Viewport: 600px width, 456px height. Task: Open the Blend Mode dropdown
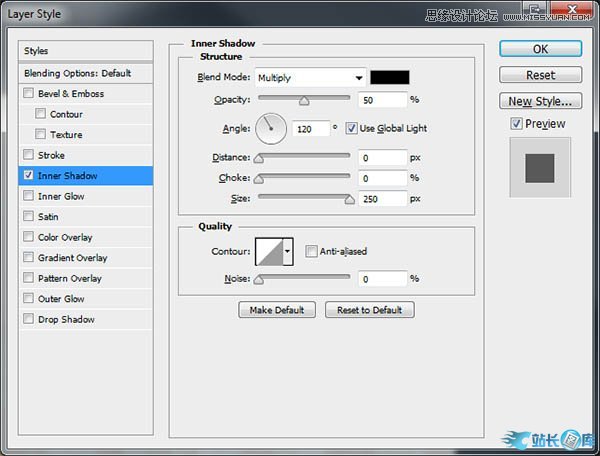310,77
